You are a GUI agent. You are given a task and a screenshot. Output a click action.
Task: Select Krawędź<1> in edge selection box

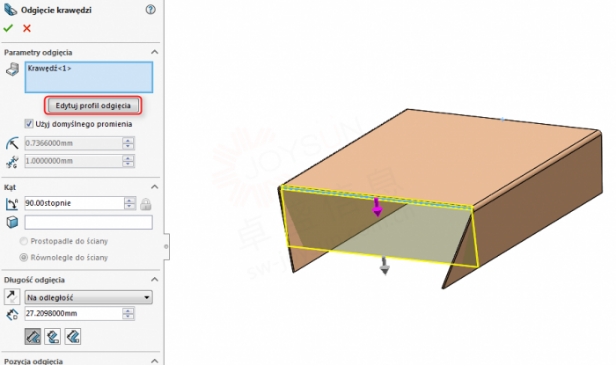(x=50, y=68)
